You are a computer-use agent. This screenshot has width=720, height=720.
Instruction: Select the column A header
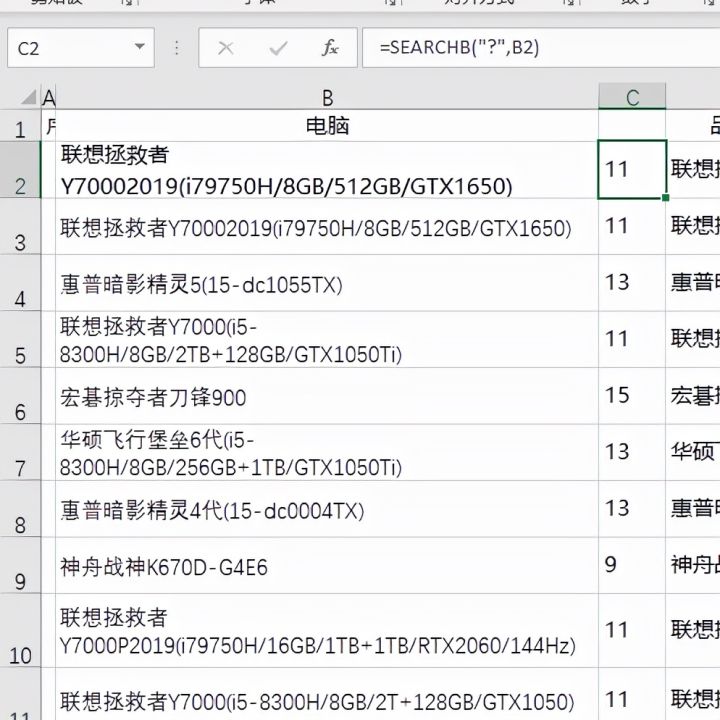click(48, 97)
